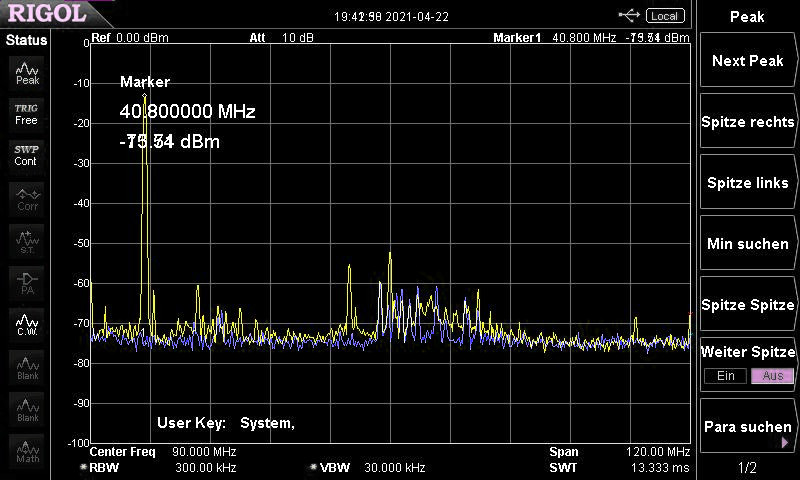Image resolution: width=800 pixels, height=480 pixels.
Task: Click the S.T. status icon
Action: pyautogui.click(x=27, y=241)
